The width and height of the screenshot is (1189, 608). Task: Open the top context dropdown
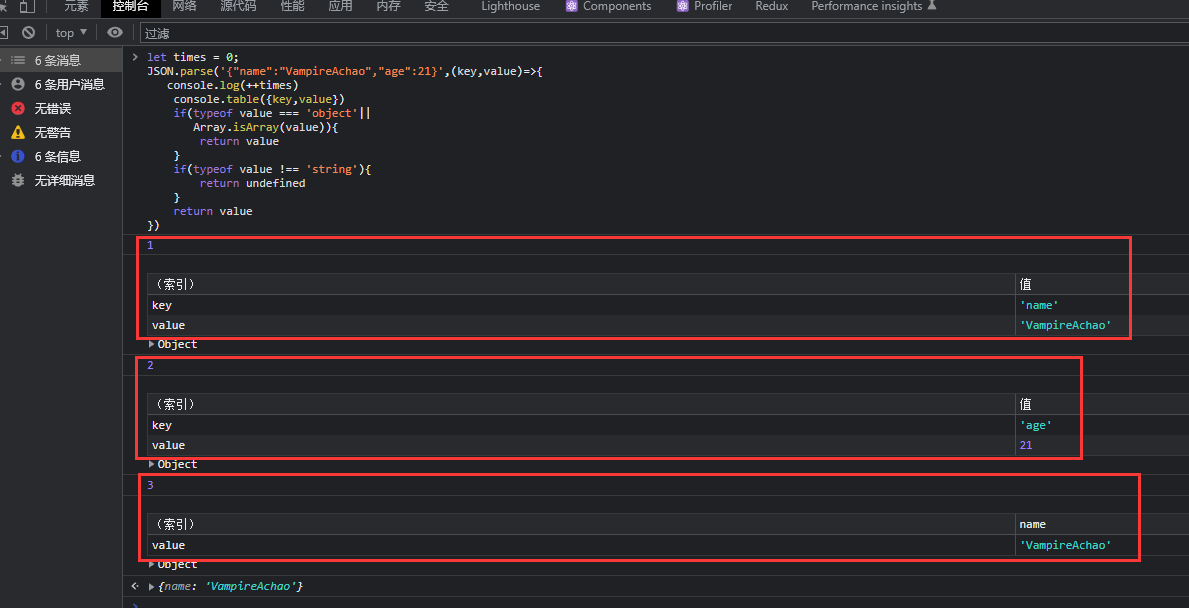tap(71, 33)
